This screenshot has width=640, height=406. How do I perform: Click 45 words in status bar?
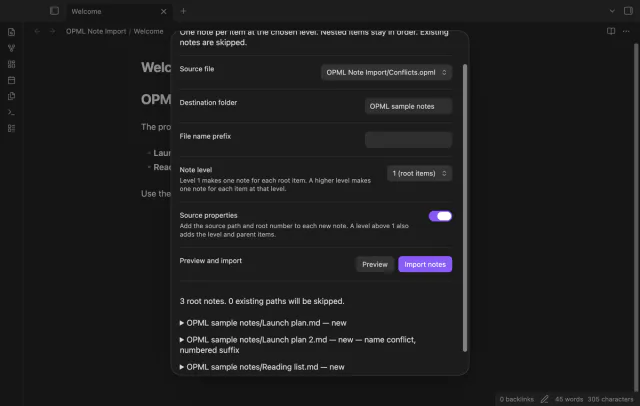(x=569, y=399)
